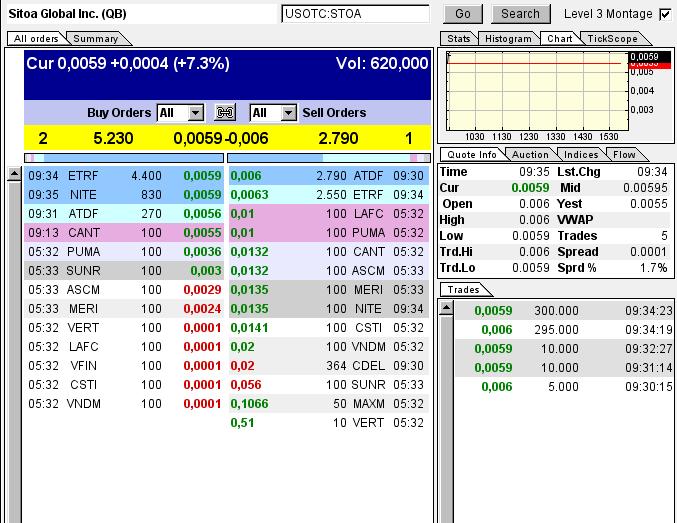Image resolution: width=677 pixels, height=523 pixels.
Task: Select the 300.000 trade at 09:34:23
Action: pos(565,311)
